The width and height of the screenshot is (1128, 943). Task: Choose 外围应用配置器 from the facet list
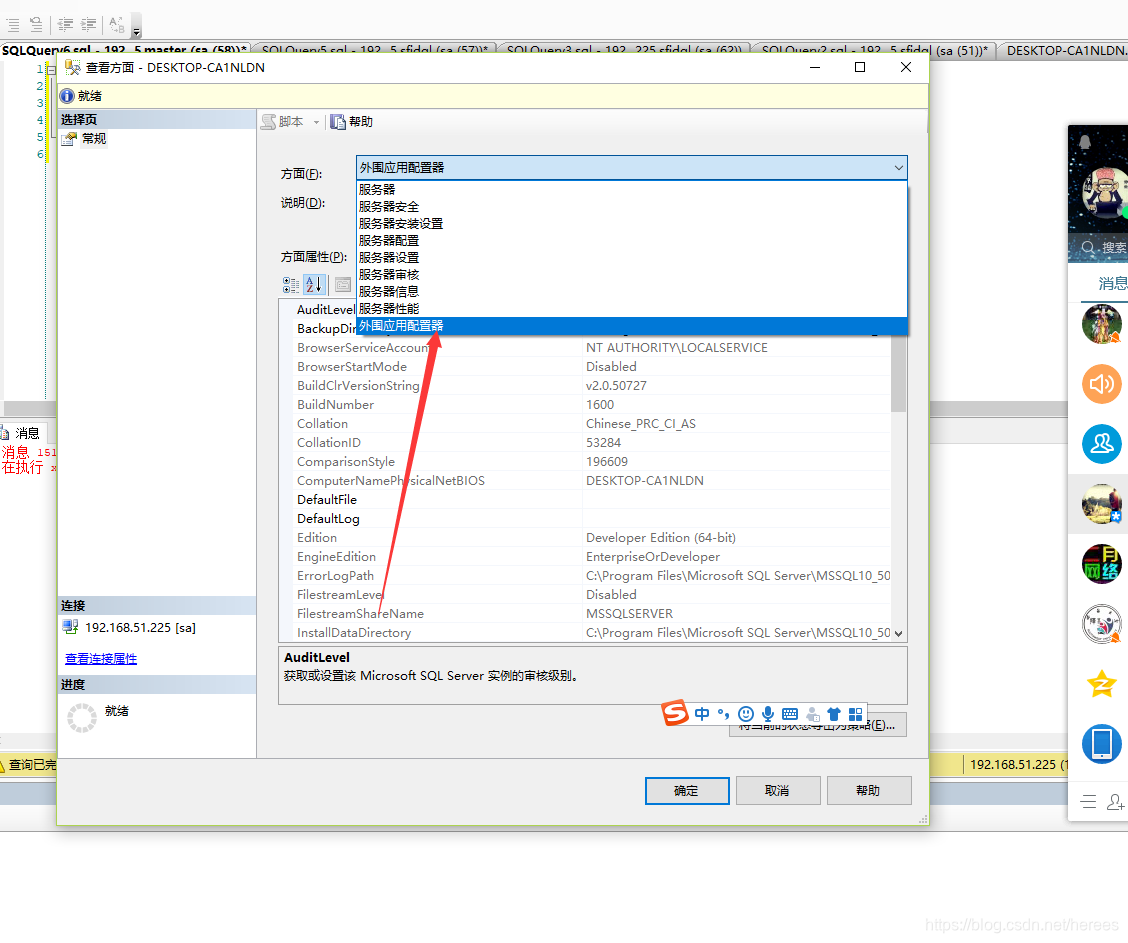tap(631, 326)
